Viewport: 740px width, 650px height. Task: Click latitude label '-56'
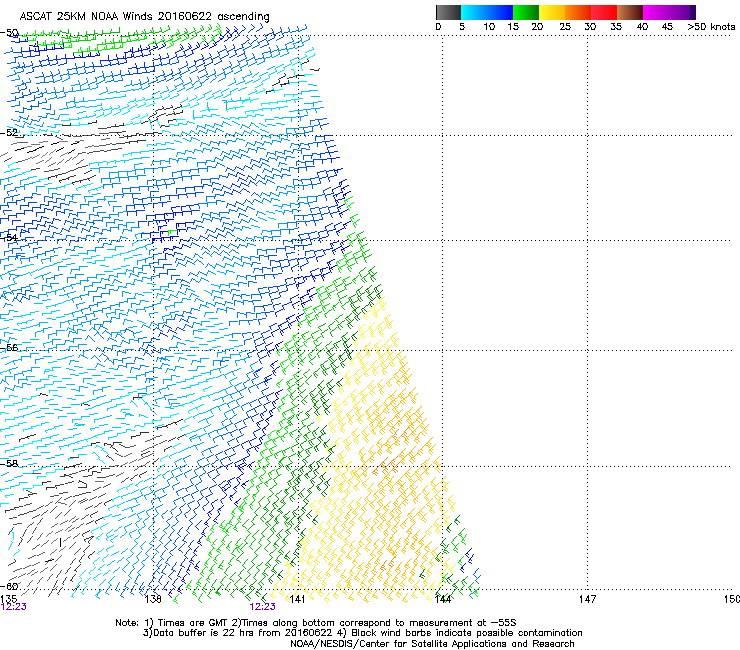pos(9,347)
